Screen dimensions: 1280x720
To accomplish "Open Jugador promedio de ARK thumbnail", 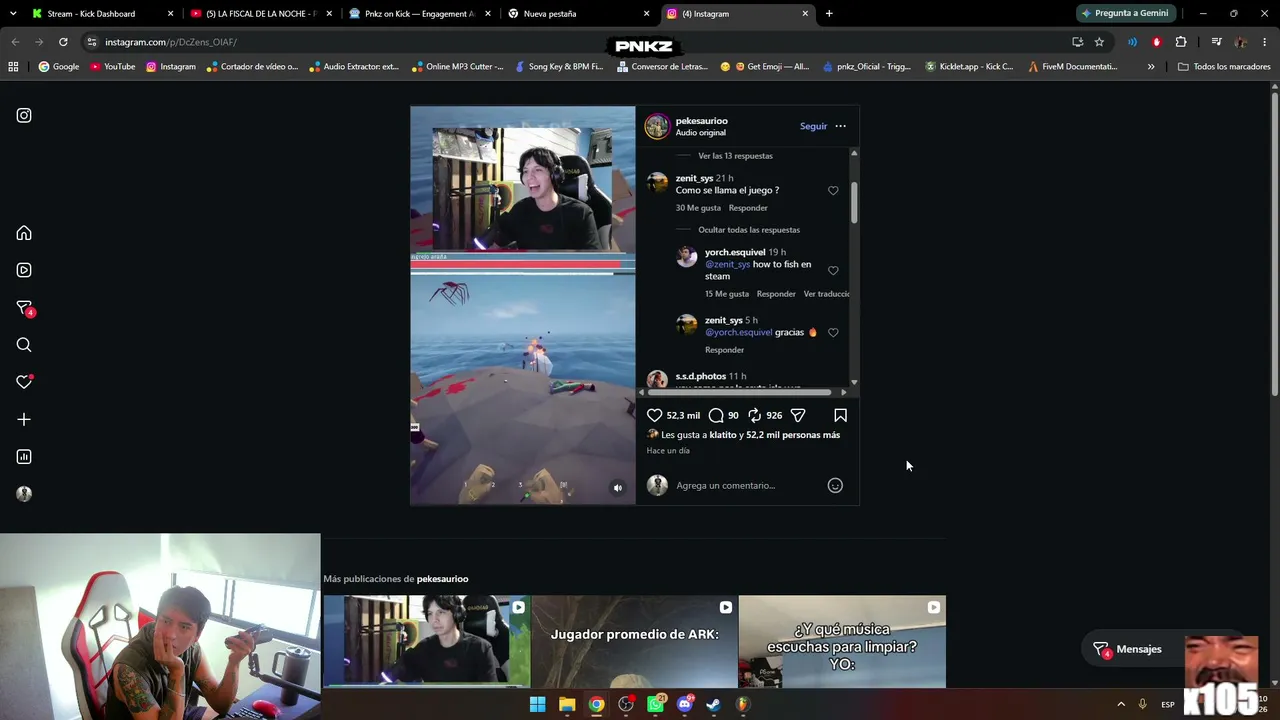I will coord(634,641).
